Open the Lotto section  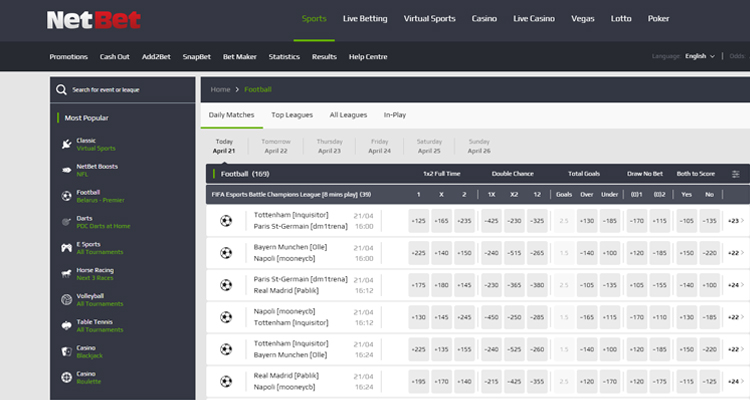tap(621, 19)
